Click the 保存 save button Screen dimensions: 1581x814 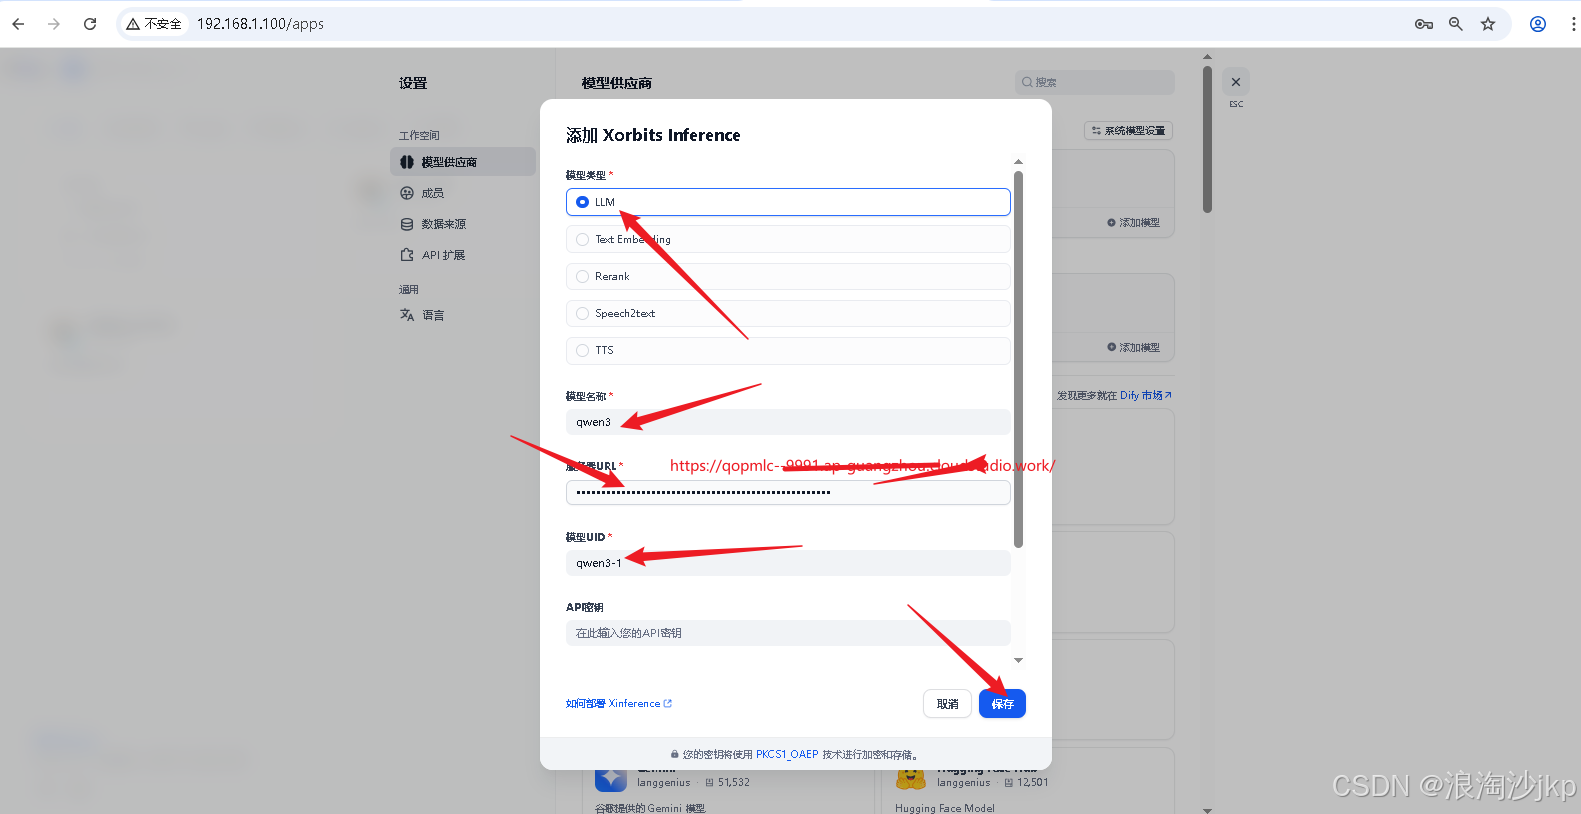pyautogui.click(x=1002, y=704)
